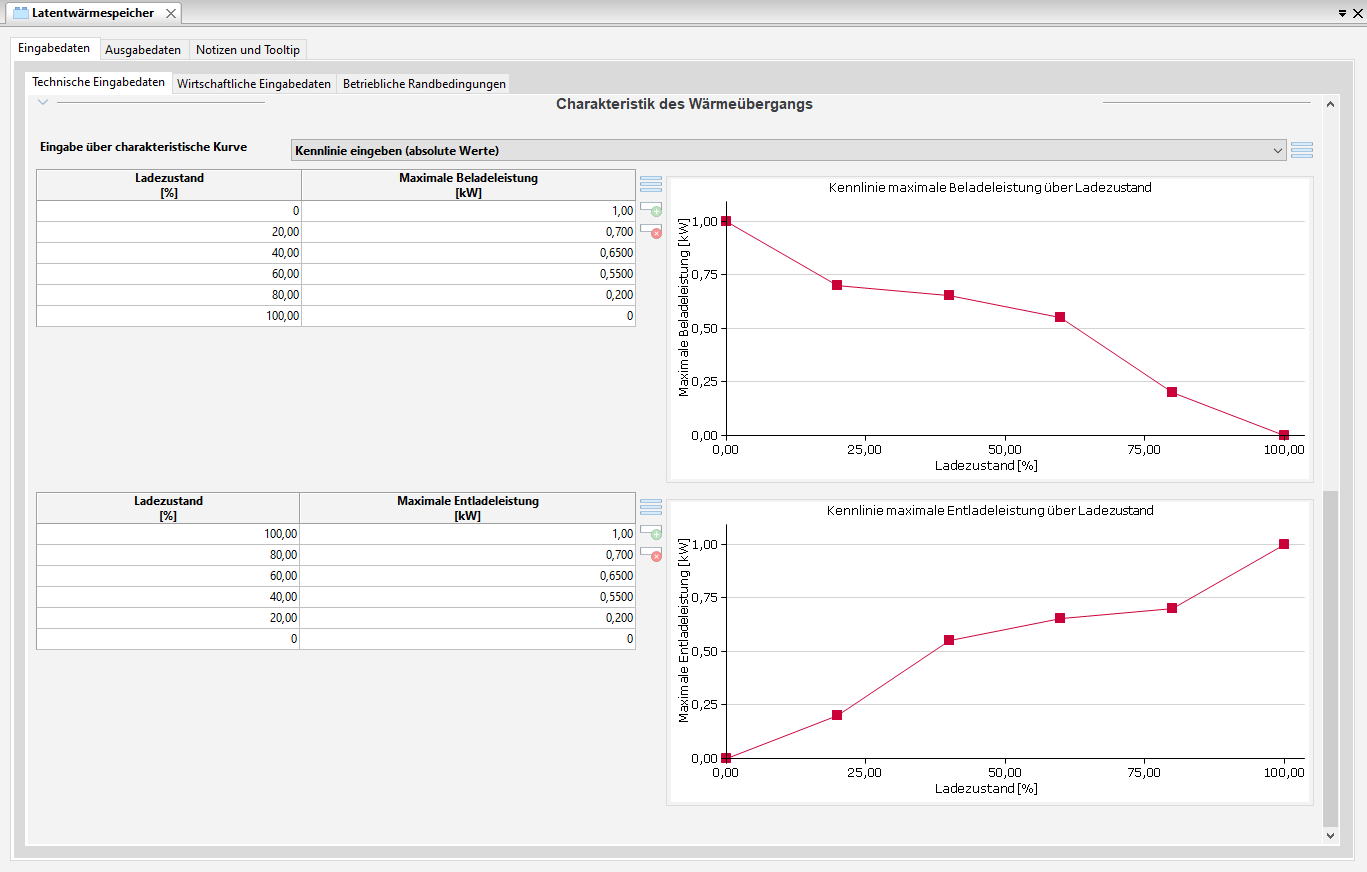
Task: Switch to the Ausgabedaten tab
Action: pyautogui.click(x=143, y=50)
